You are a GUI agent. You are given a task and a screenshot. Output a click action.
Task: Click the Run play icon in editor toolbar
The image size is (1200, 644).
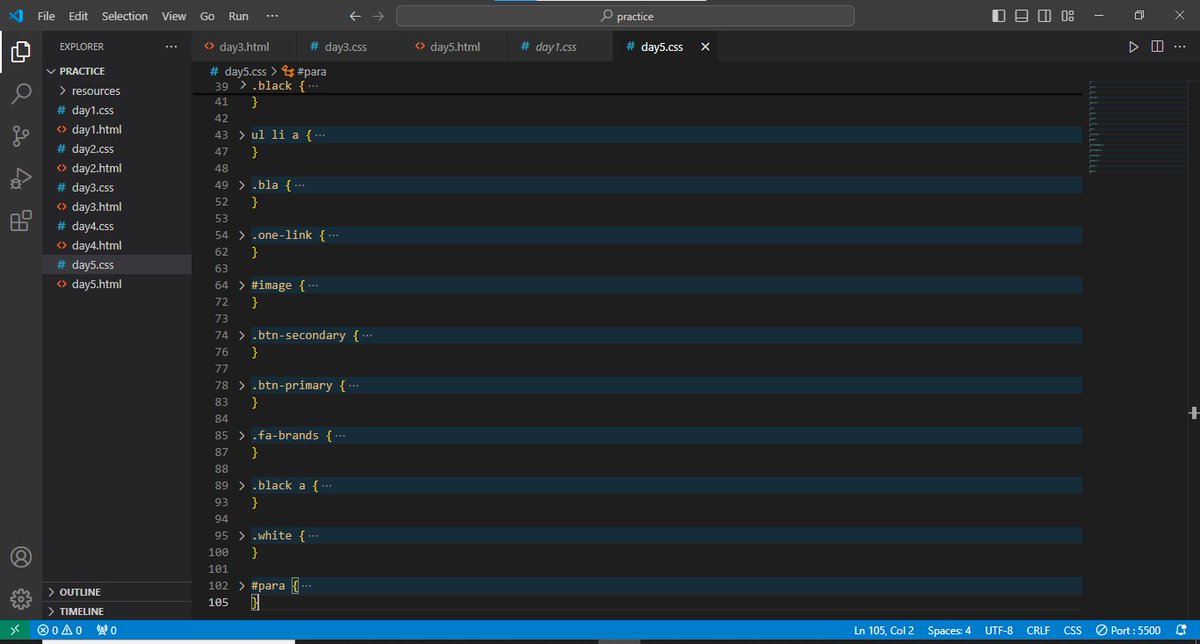pos(1133,47)
